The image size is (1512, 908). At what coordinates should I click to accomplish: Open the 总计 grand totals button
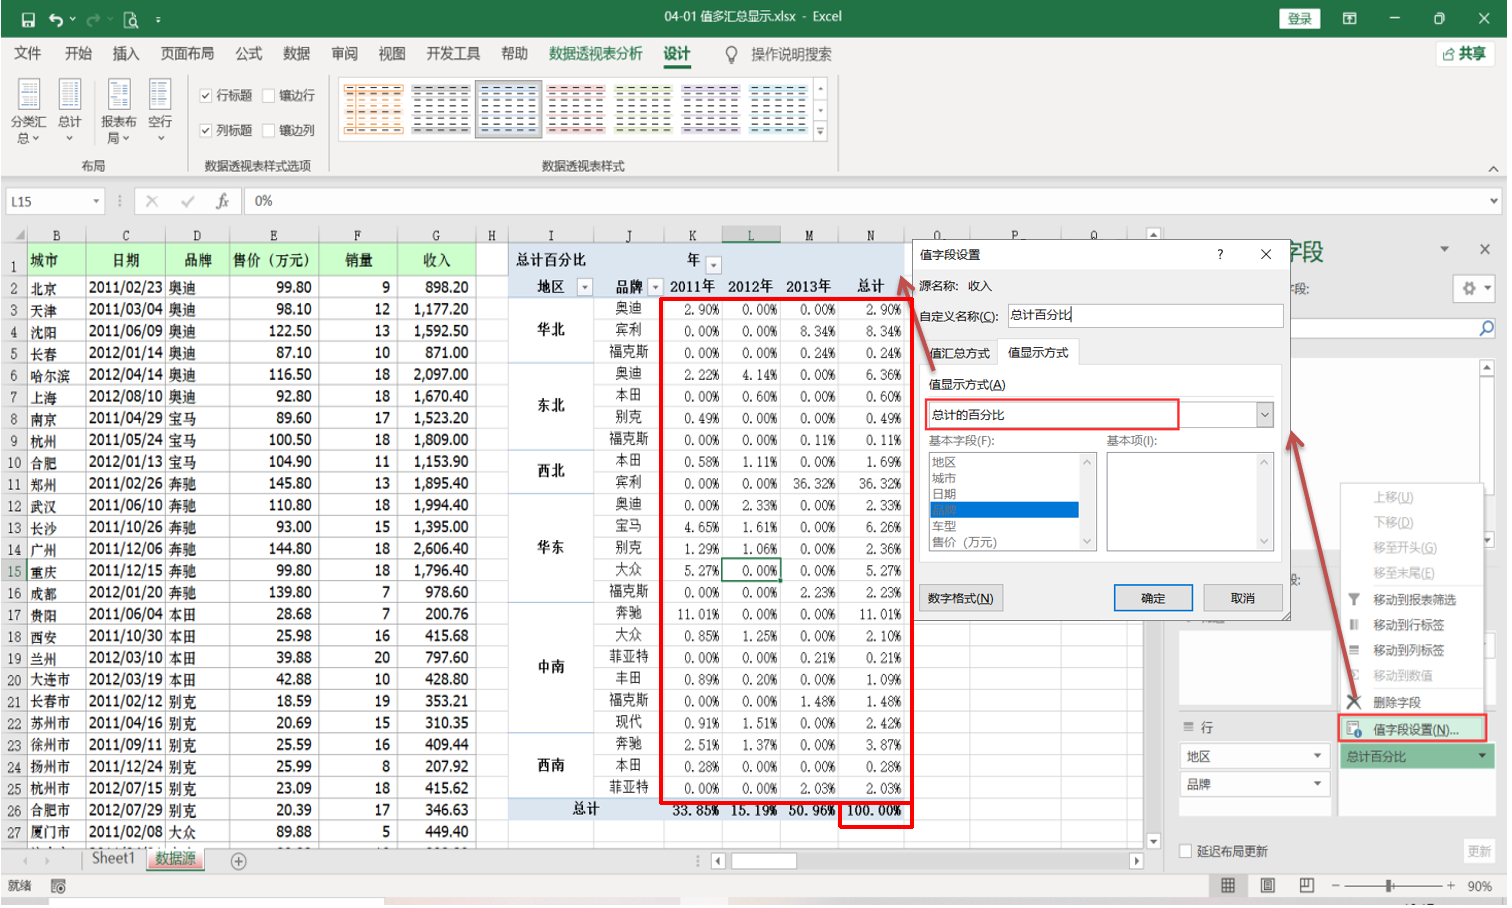click(x=70, y=111)
